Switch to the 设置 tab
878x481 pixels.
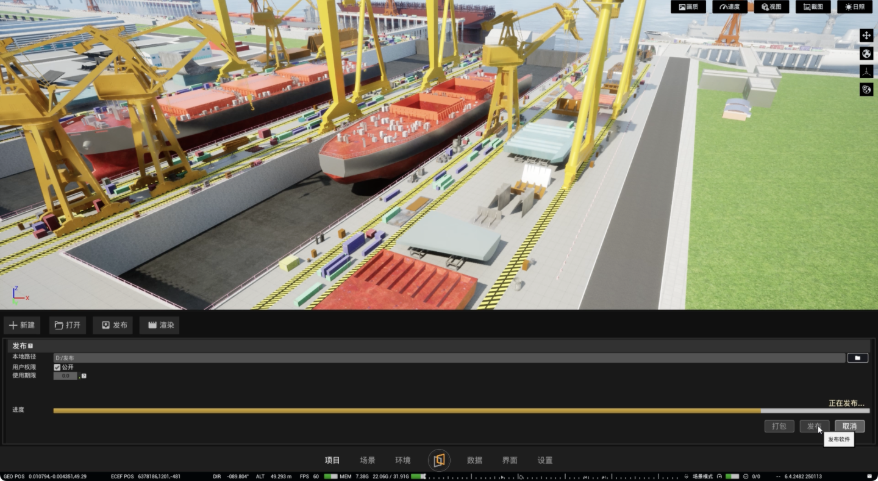click(x=545, y=460)
